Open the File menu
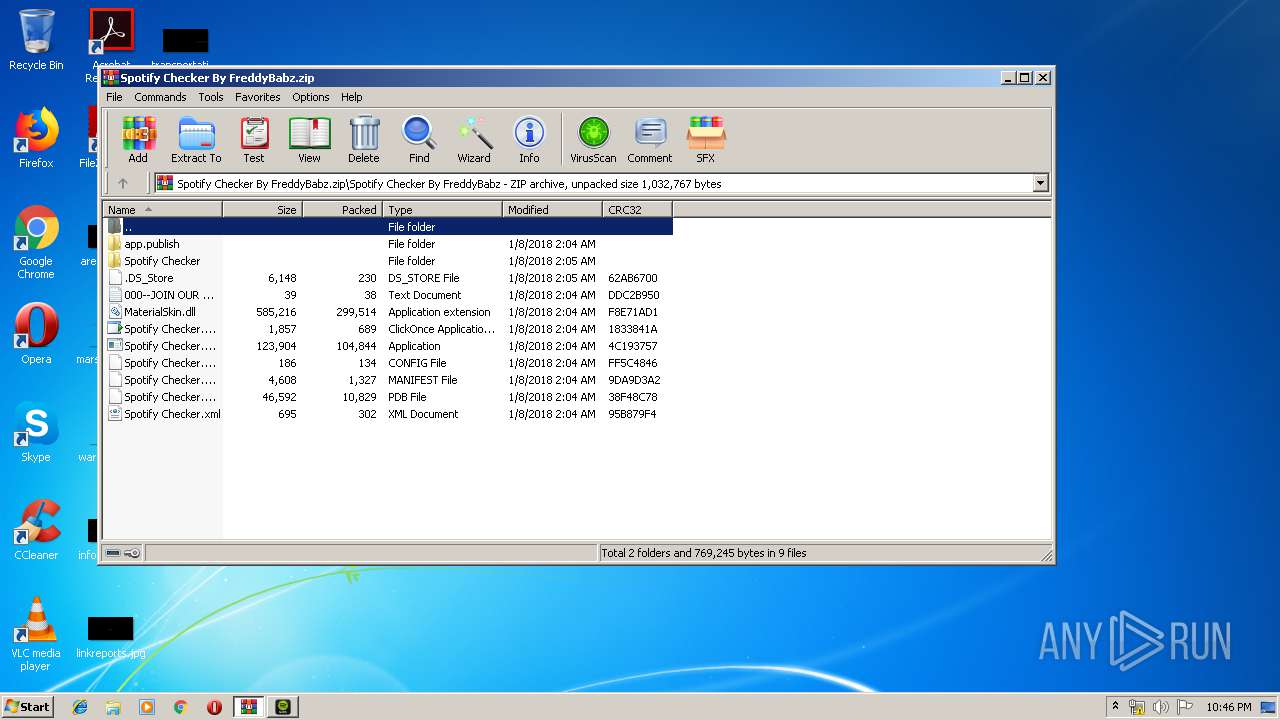 point(114,97)
